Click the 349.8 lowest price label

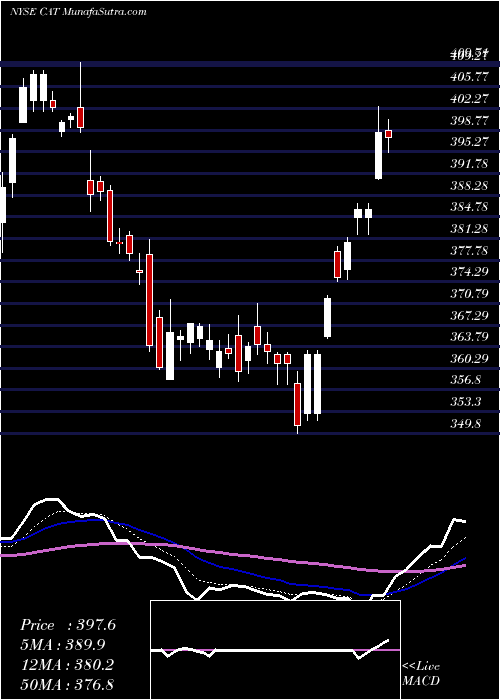[466, 424]
